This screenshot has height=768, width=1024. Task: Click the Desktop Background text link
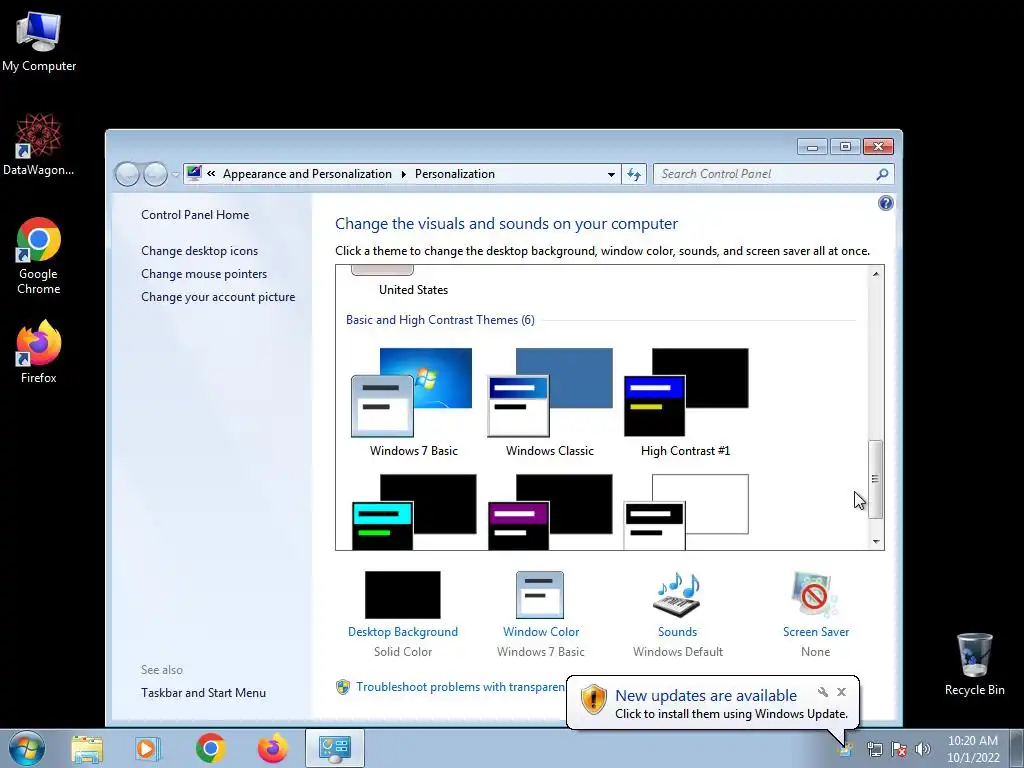pos(402,632)
